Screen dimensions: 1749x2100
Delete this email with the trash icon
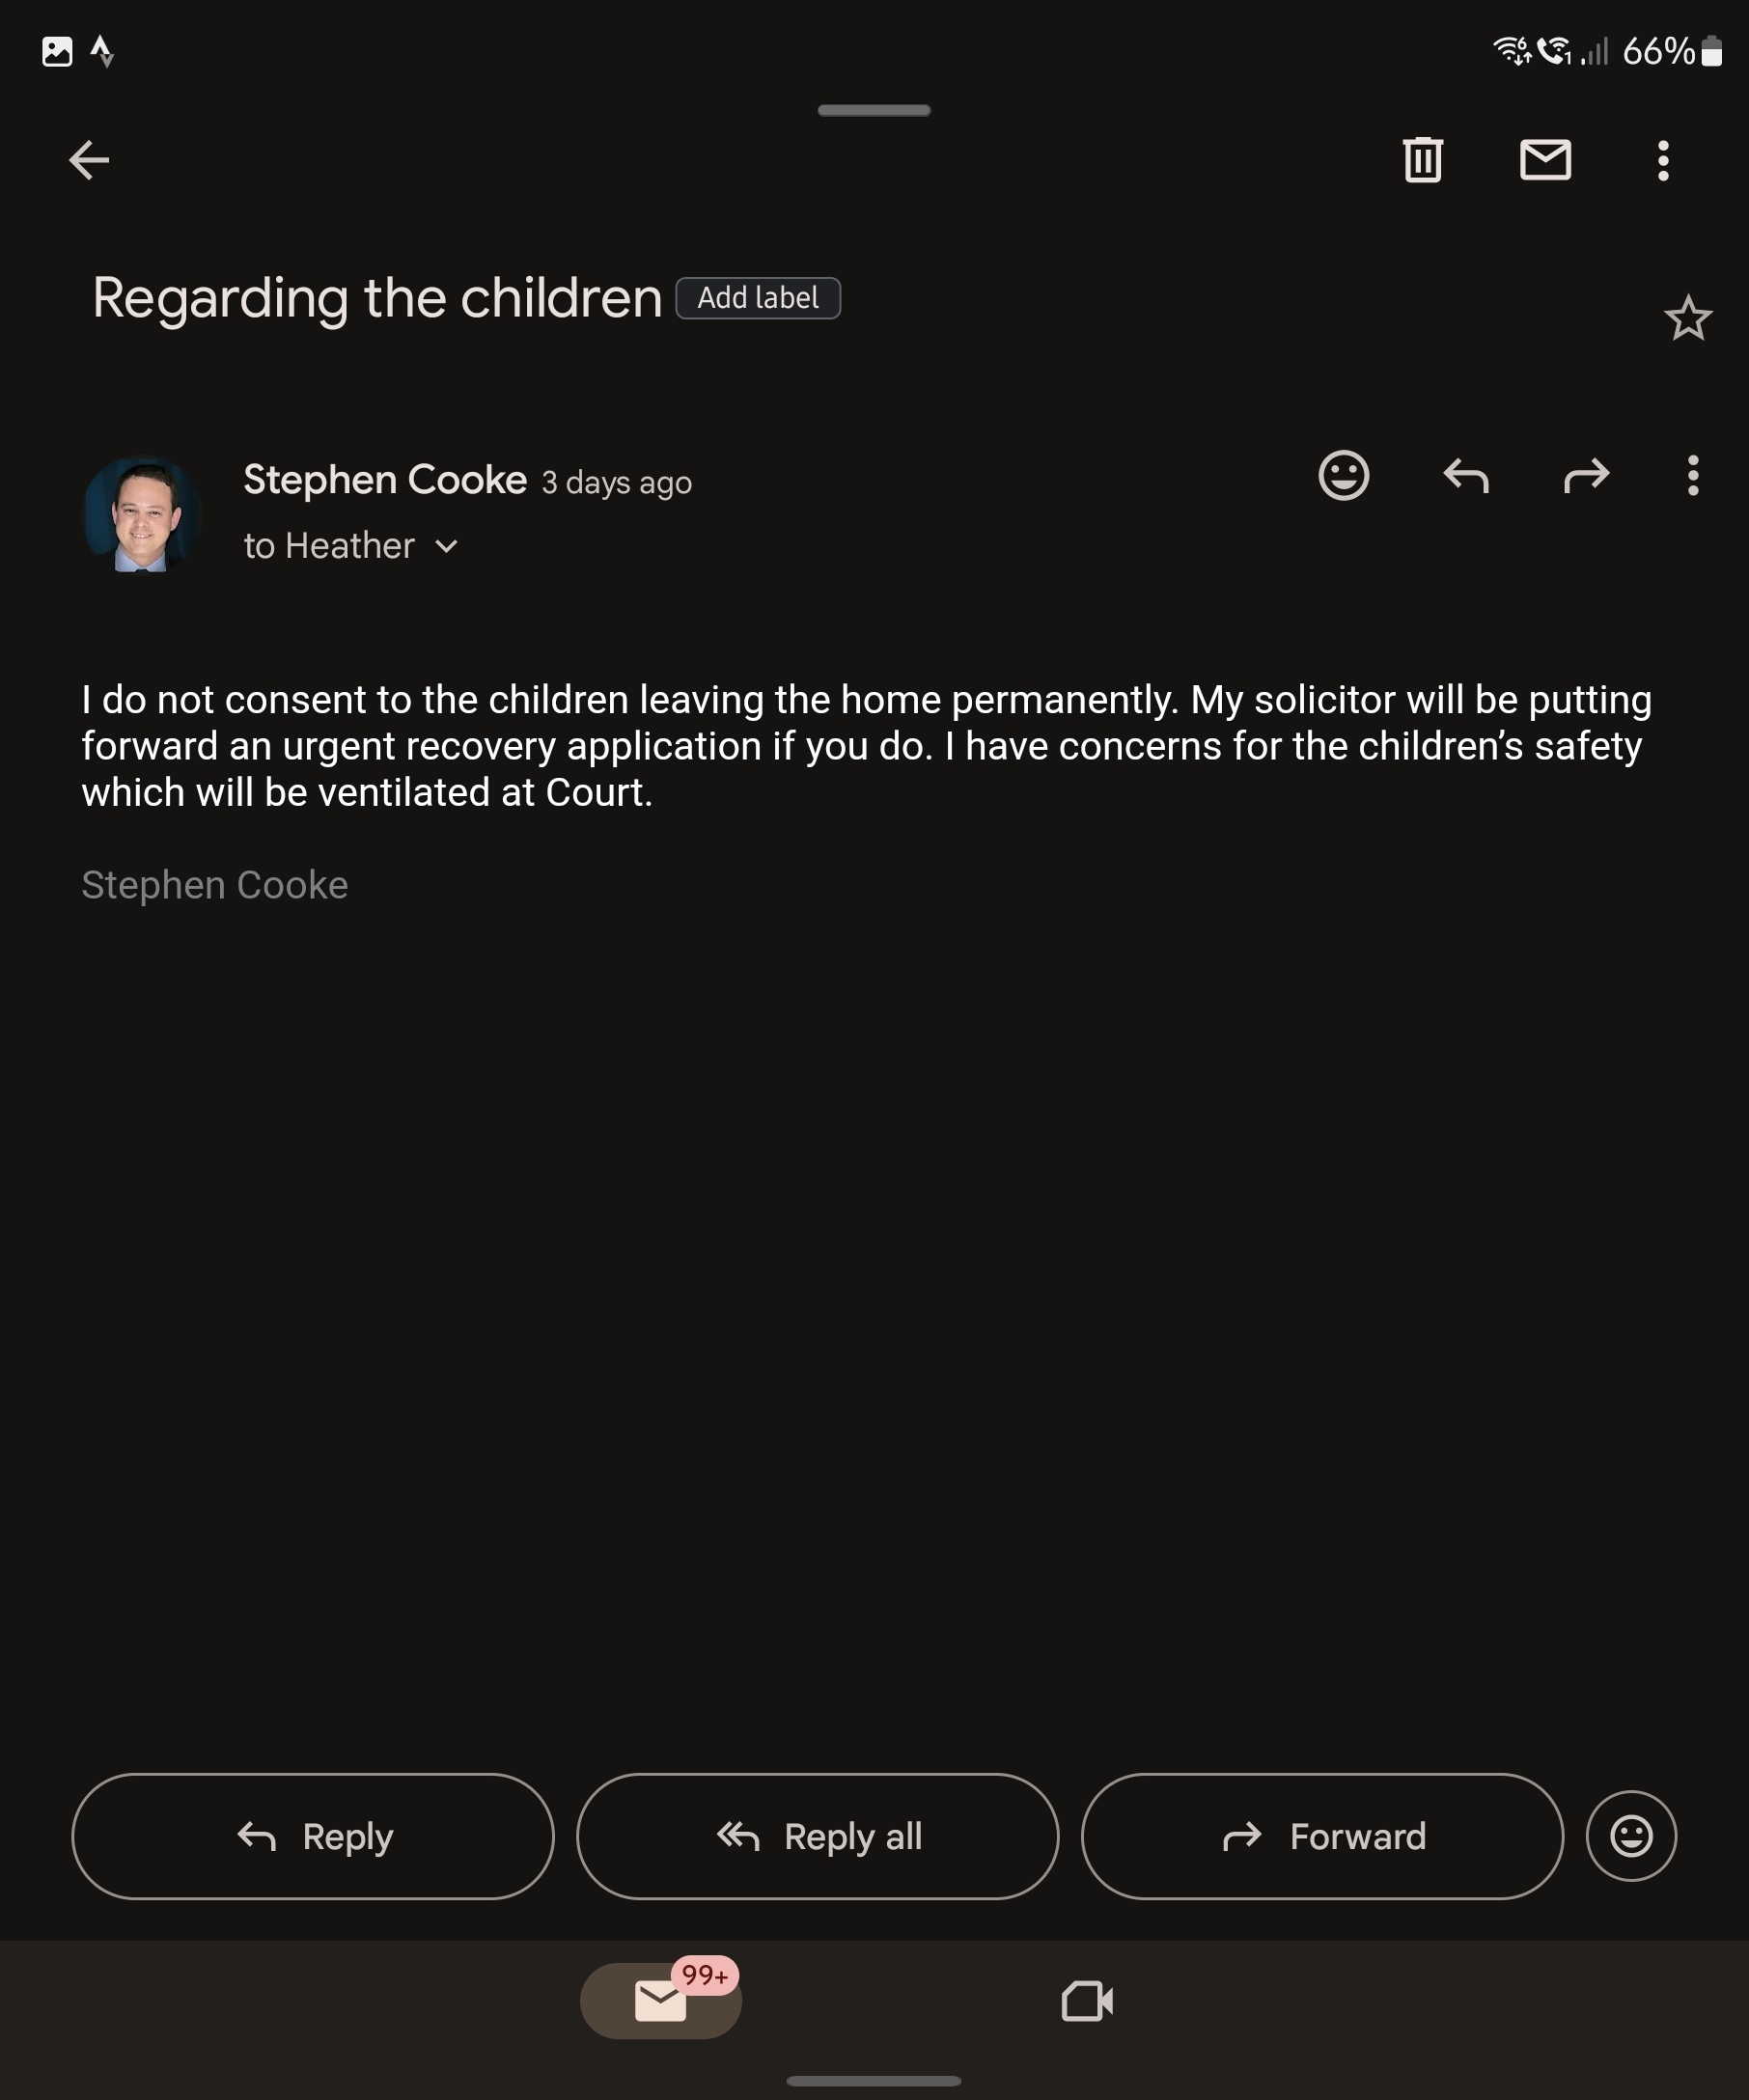click(1422, 160)
